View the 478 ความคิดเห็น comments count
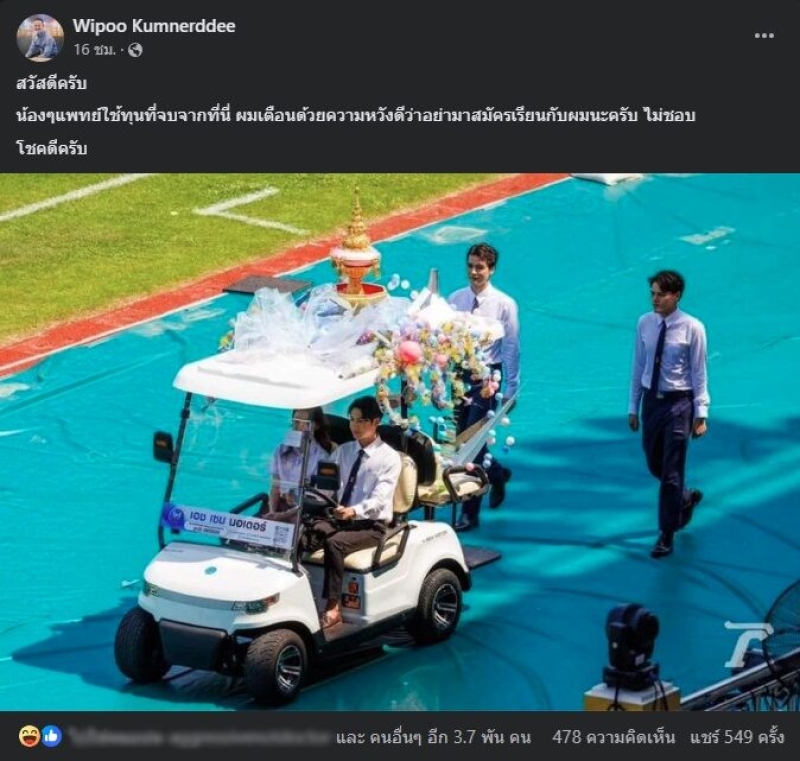Viewport: 800px width, 761px height. click(613, 737)
